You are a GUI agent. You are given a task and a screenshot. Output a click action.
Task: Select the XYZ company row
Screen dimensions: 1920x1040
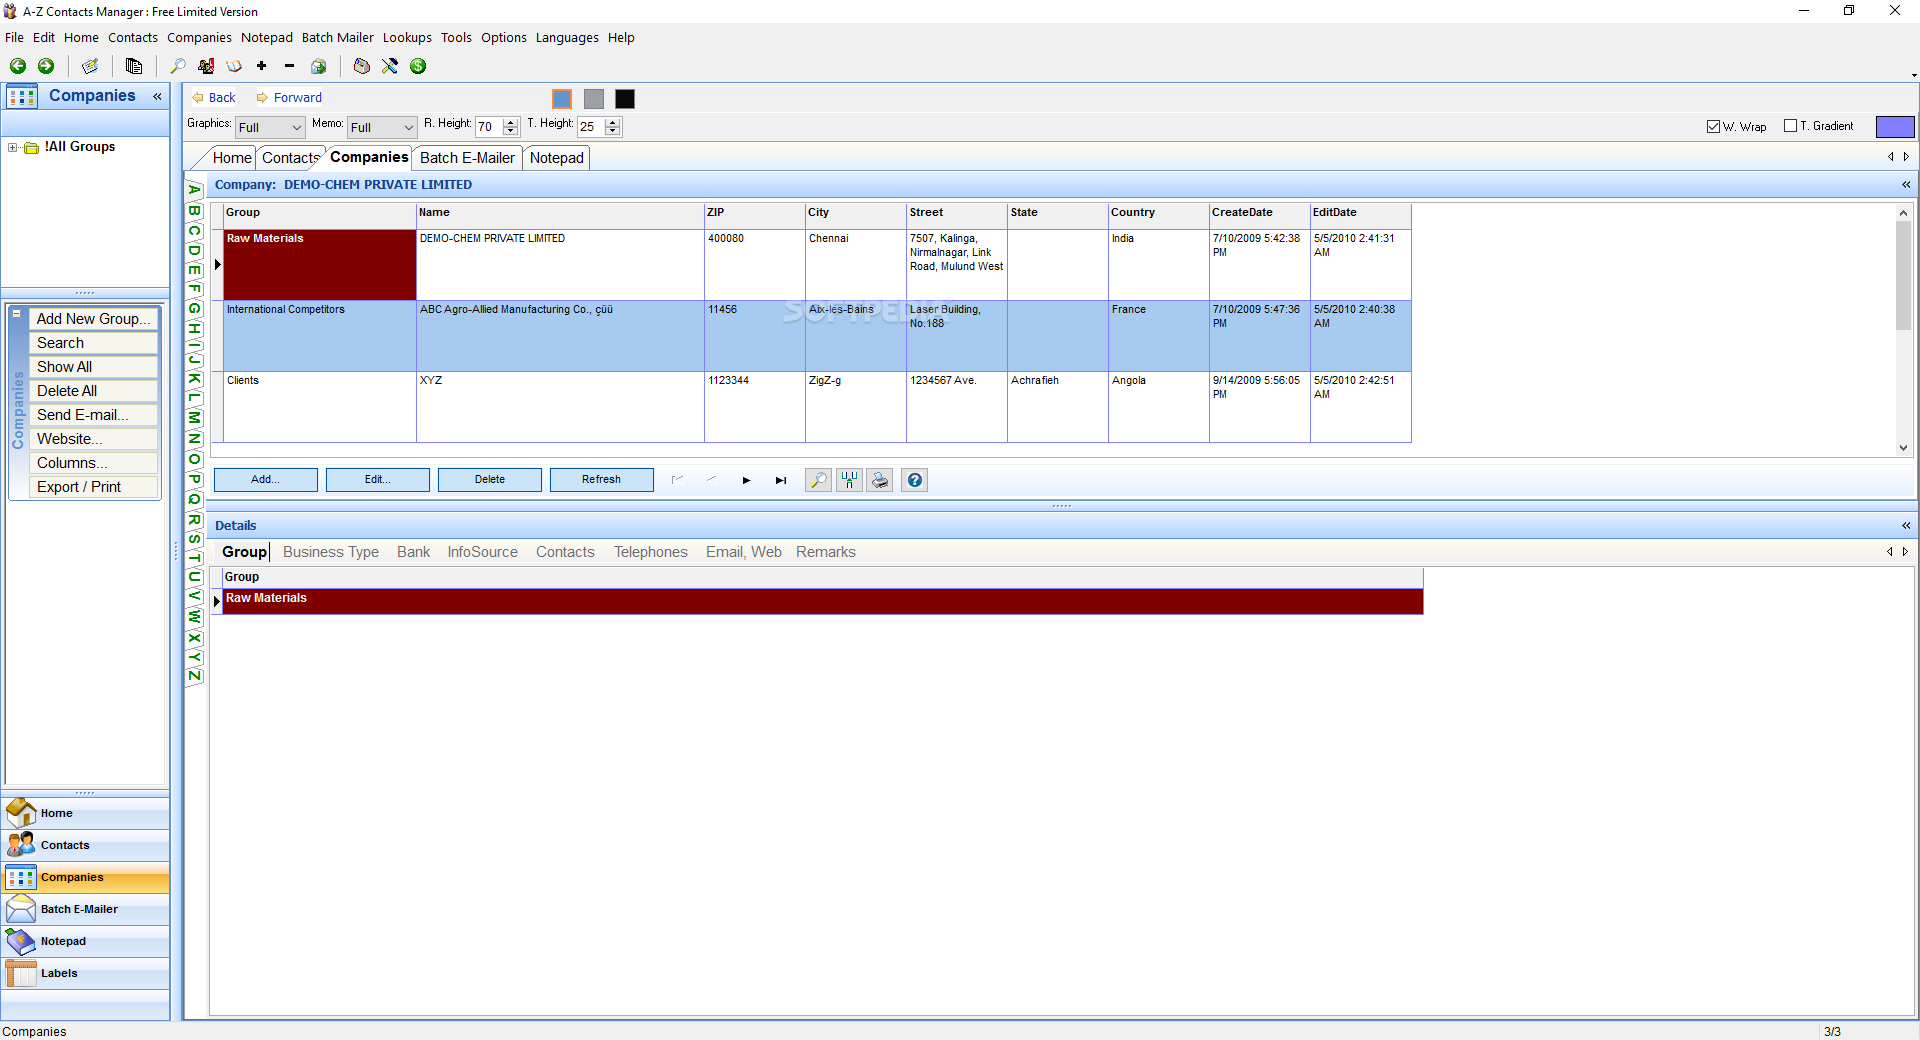pyautogui.click(x=817, y=407)
